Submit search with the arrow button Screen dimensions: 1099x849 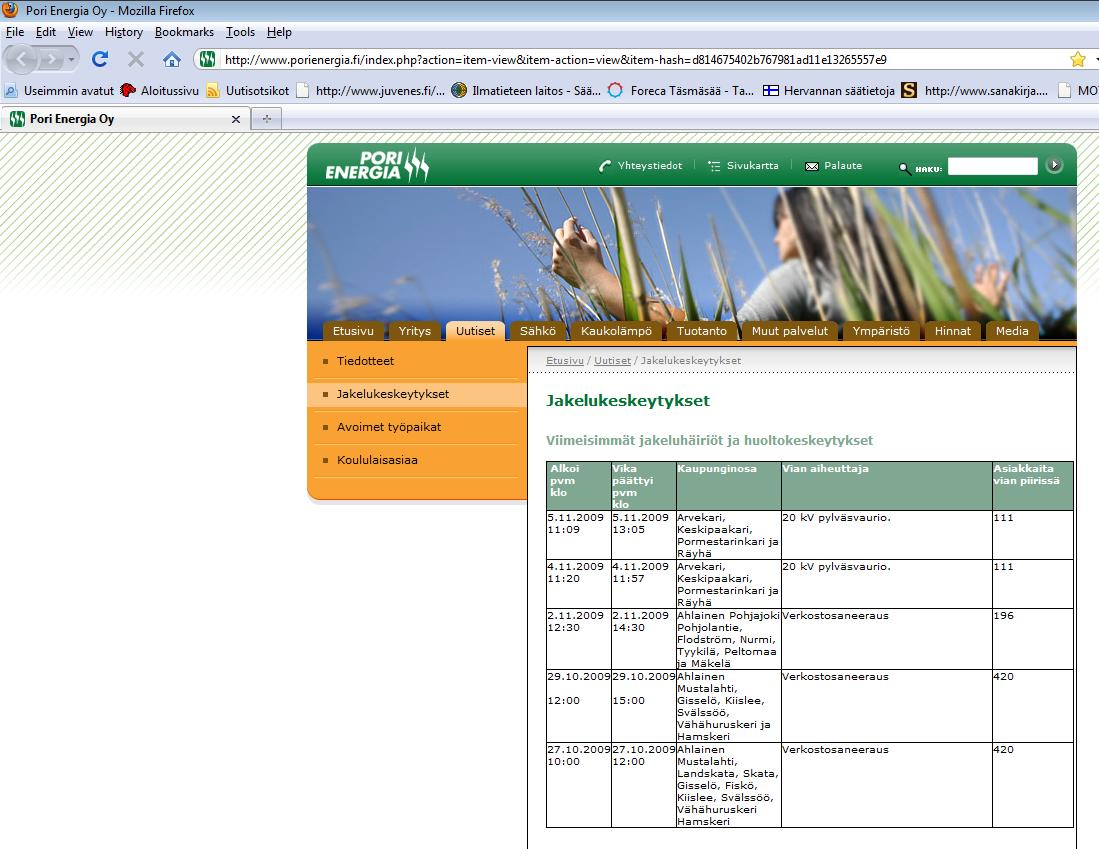1054,165
